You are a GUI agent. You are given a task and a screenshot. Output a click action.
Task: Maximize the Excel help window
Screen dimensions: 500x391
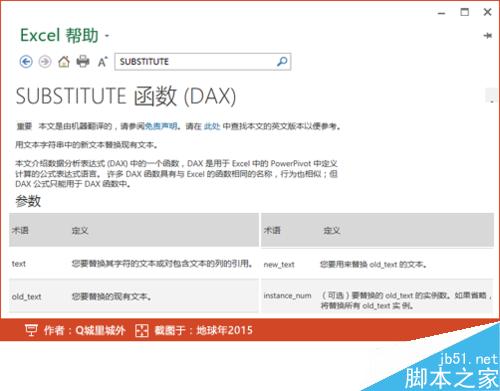point(464,12)
